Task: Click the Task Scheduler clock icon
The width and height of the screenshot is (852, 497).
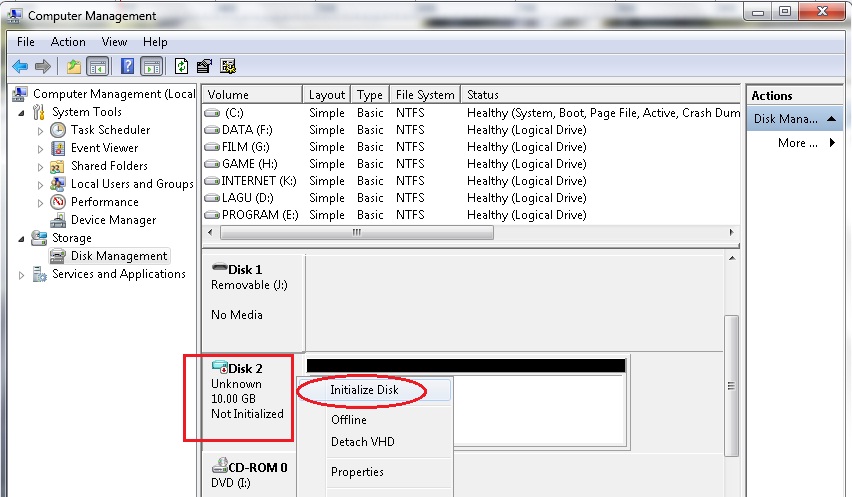Action: click(58, 130)
